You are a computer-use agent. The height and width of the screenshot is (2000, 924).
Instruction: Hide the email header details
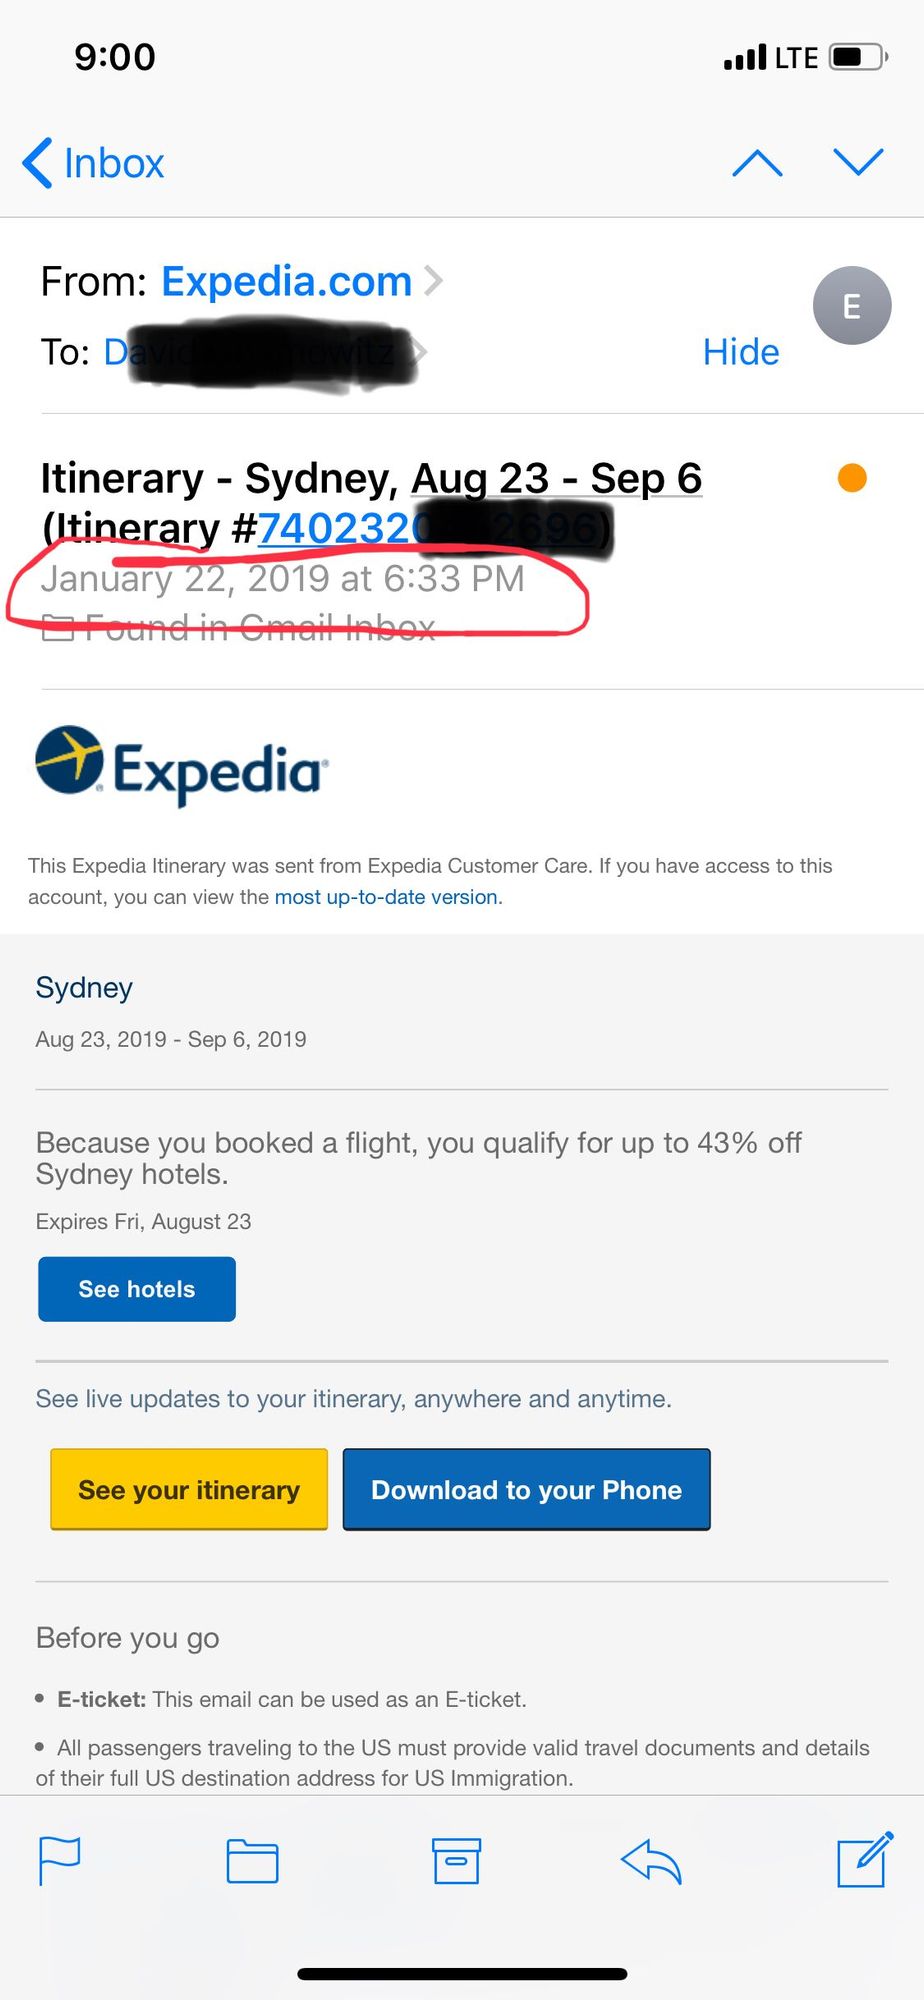point(740,352)
